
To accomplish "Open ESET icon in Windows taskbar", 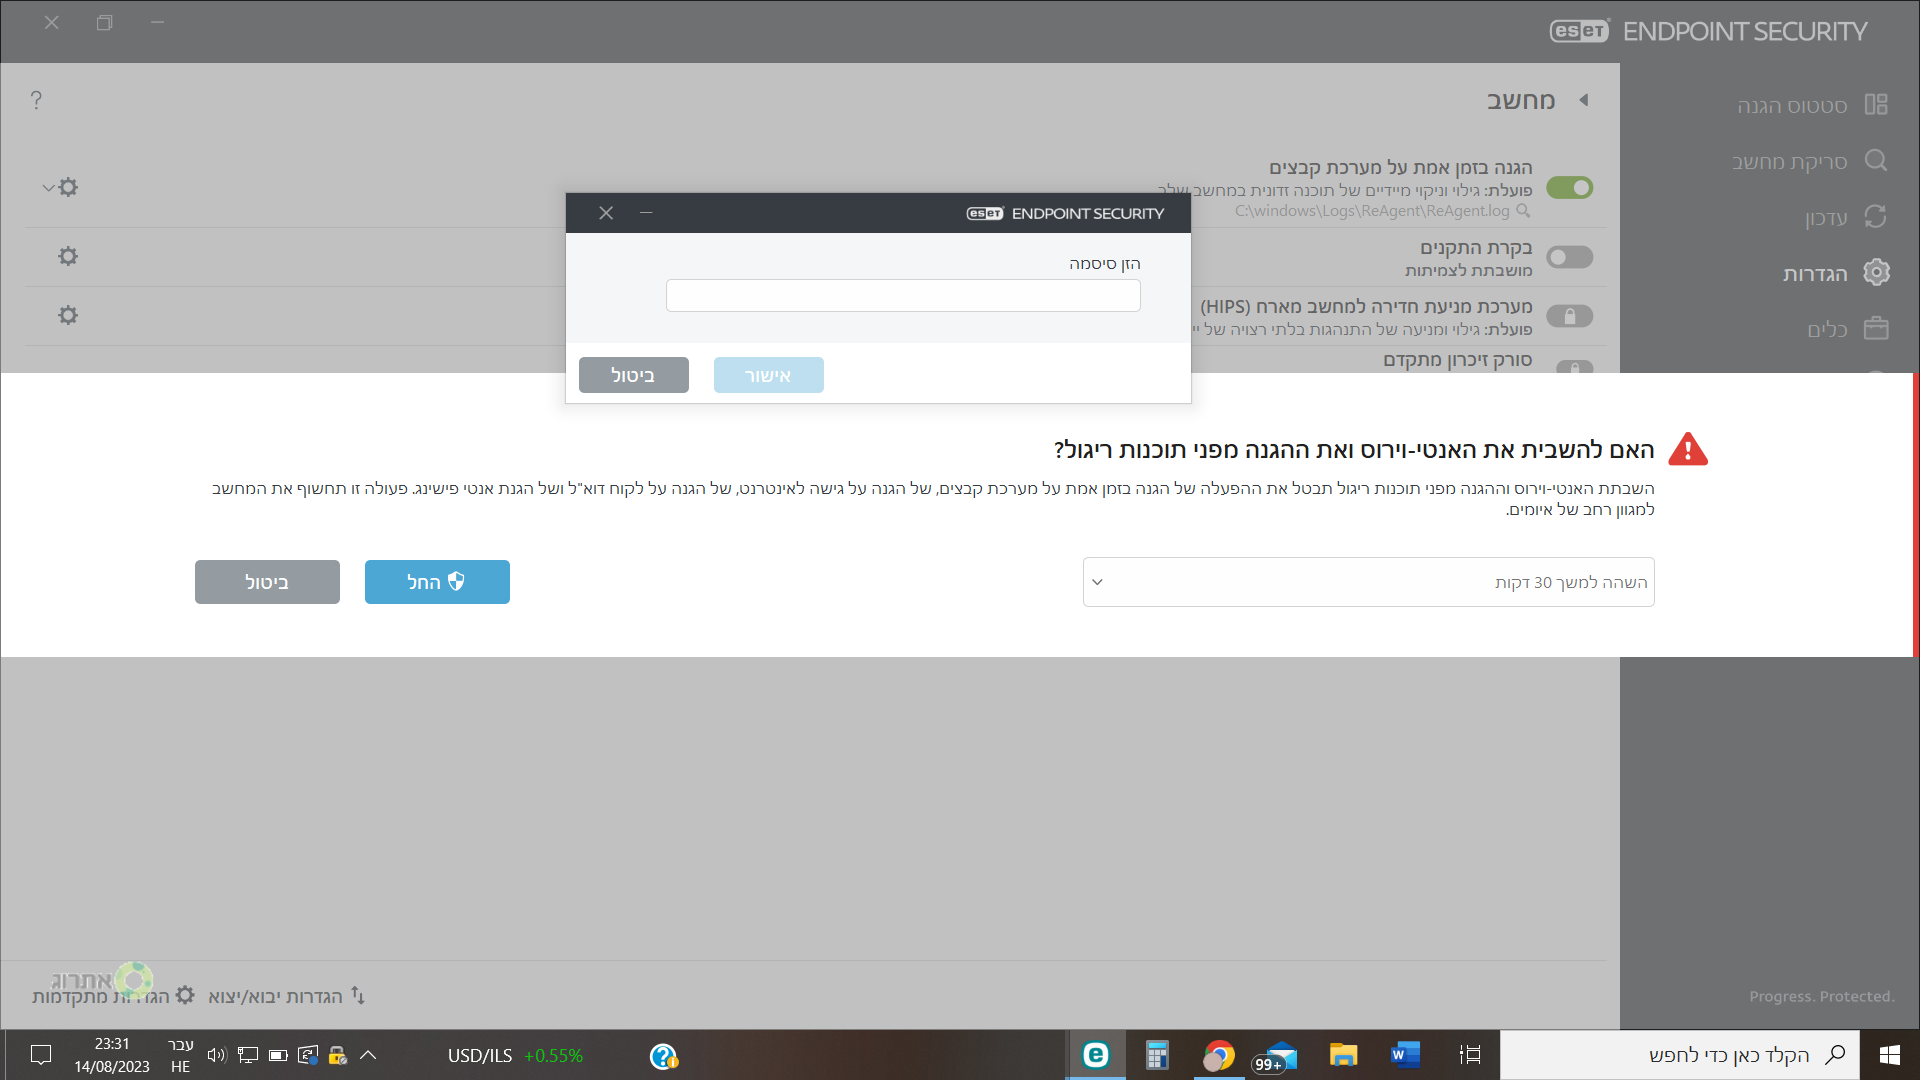I will point(1096,1055).
